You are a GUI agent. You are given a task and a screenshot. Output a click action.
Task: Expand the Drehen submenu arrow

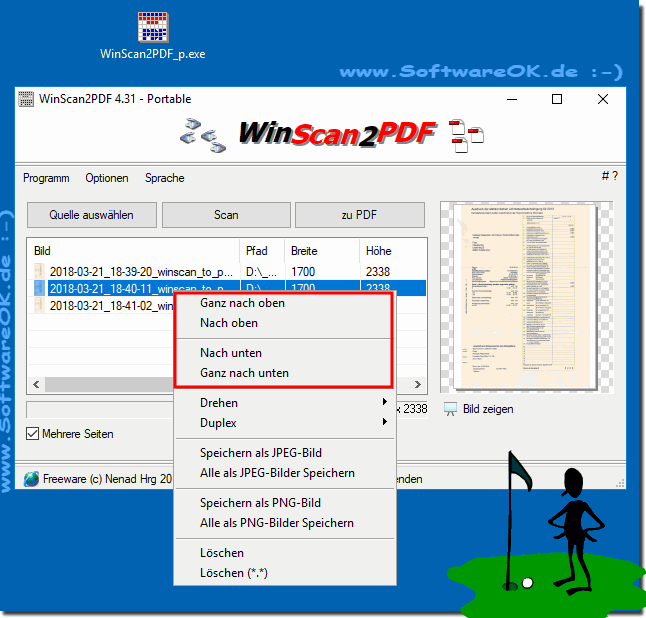tap(384, 402)
